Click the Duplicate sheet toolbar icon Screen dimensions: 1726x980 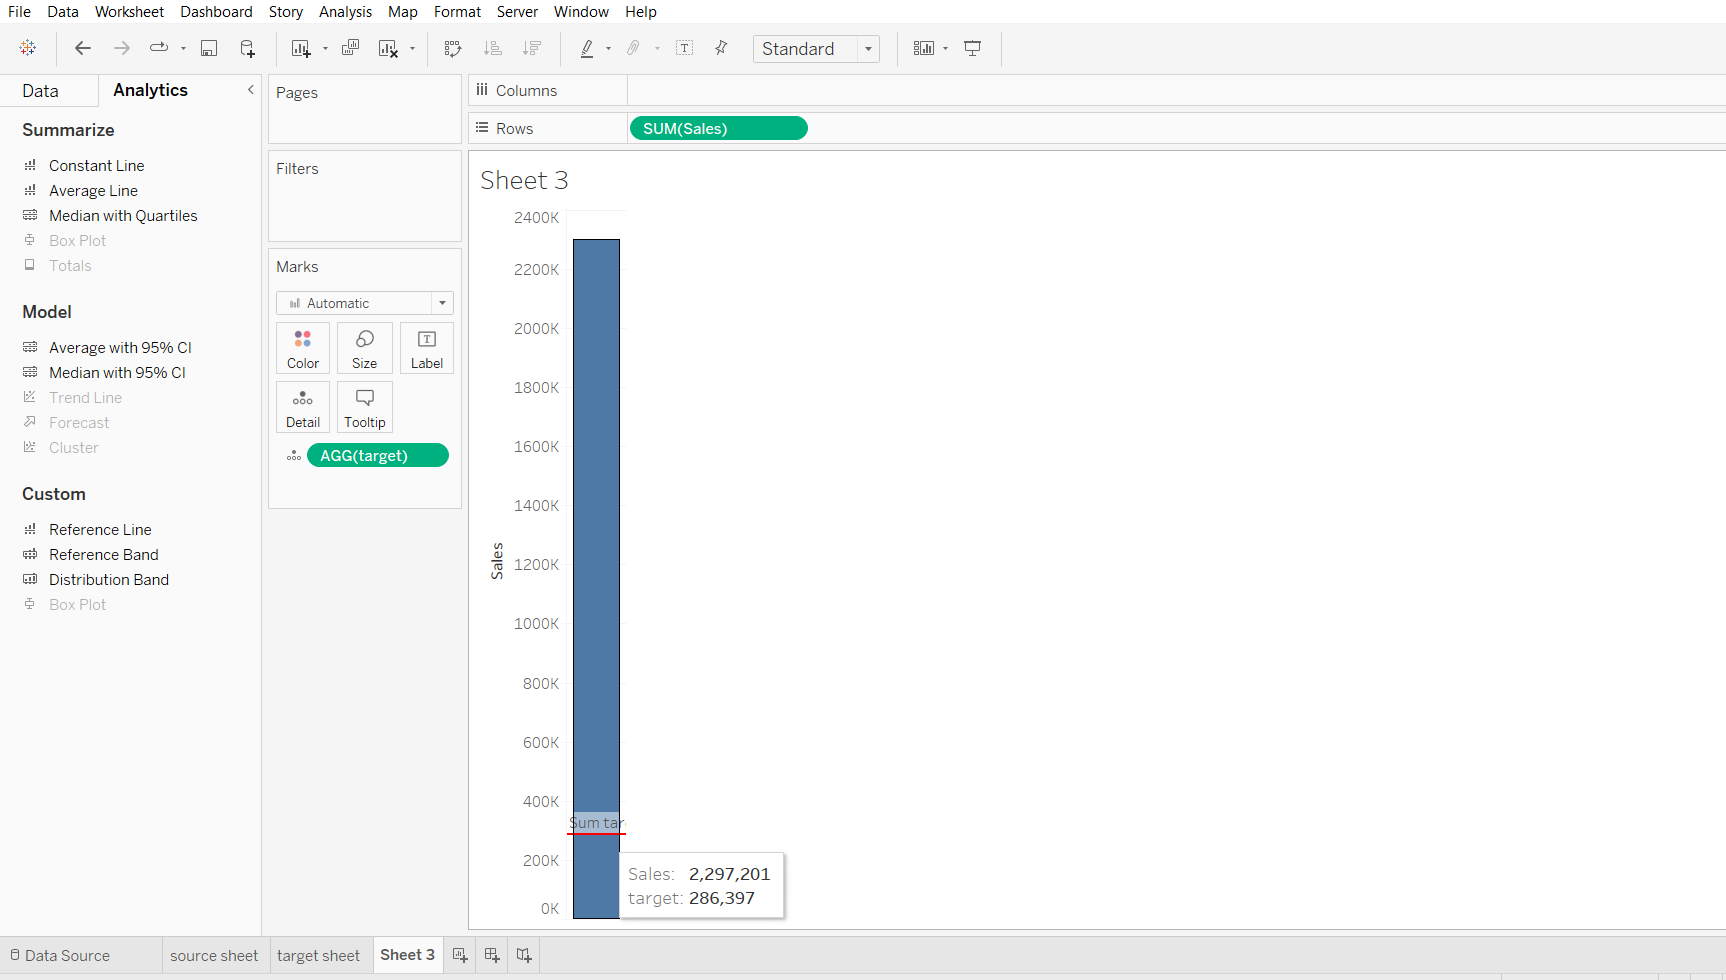pyautogui.click(x=350, y=48)
